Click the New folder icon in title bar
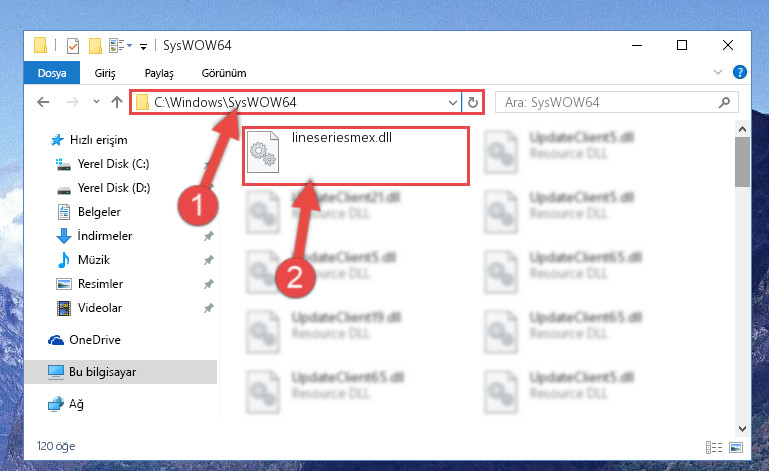This screenshot has height=471, width=769. (x=95, y=46)
